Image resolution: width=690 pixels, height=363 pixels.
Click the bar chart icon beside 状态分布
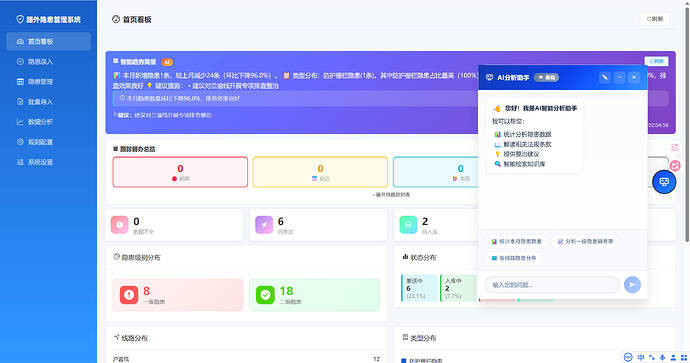click(x=405, y=257)
